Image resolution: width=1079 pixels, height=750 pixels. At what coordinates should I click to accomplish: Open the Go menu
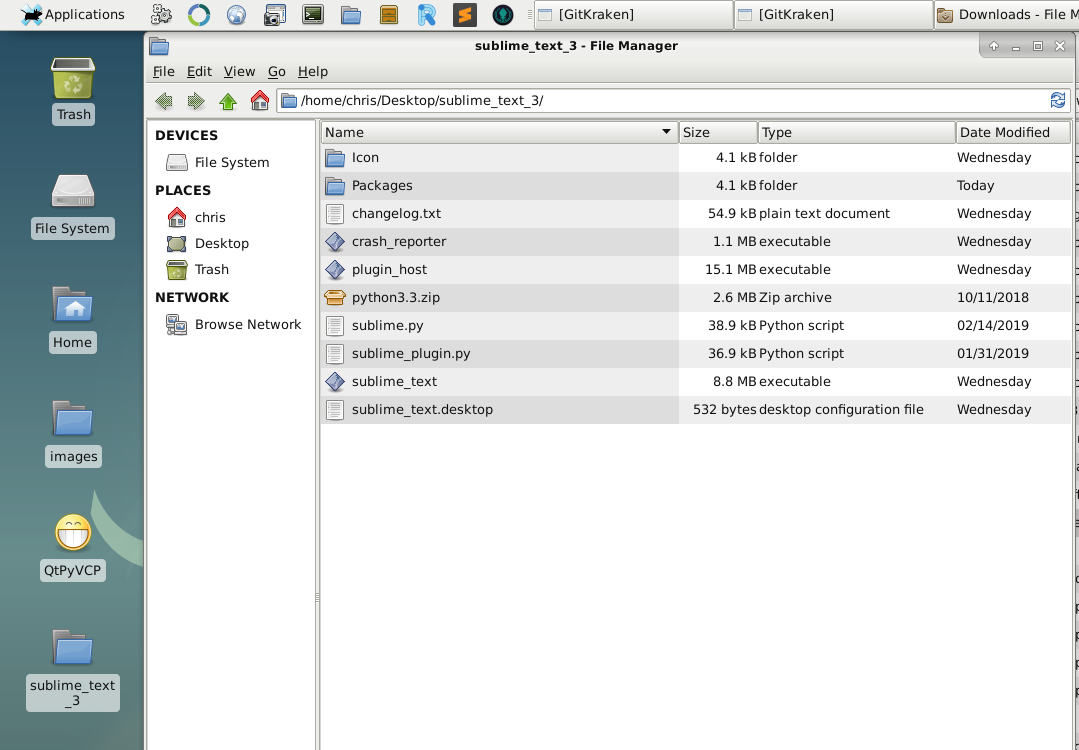pos(277,72)
